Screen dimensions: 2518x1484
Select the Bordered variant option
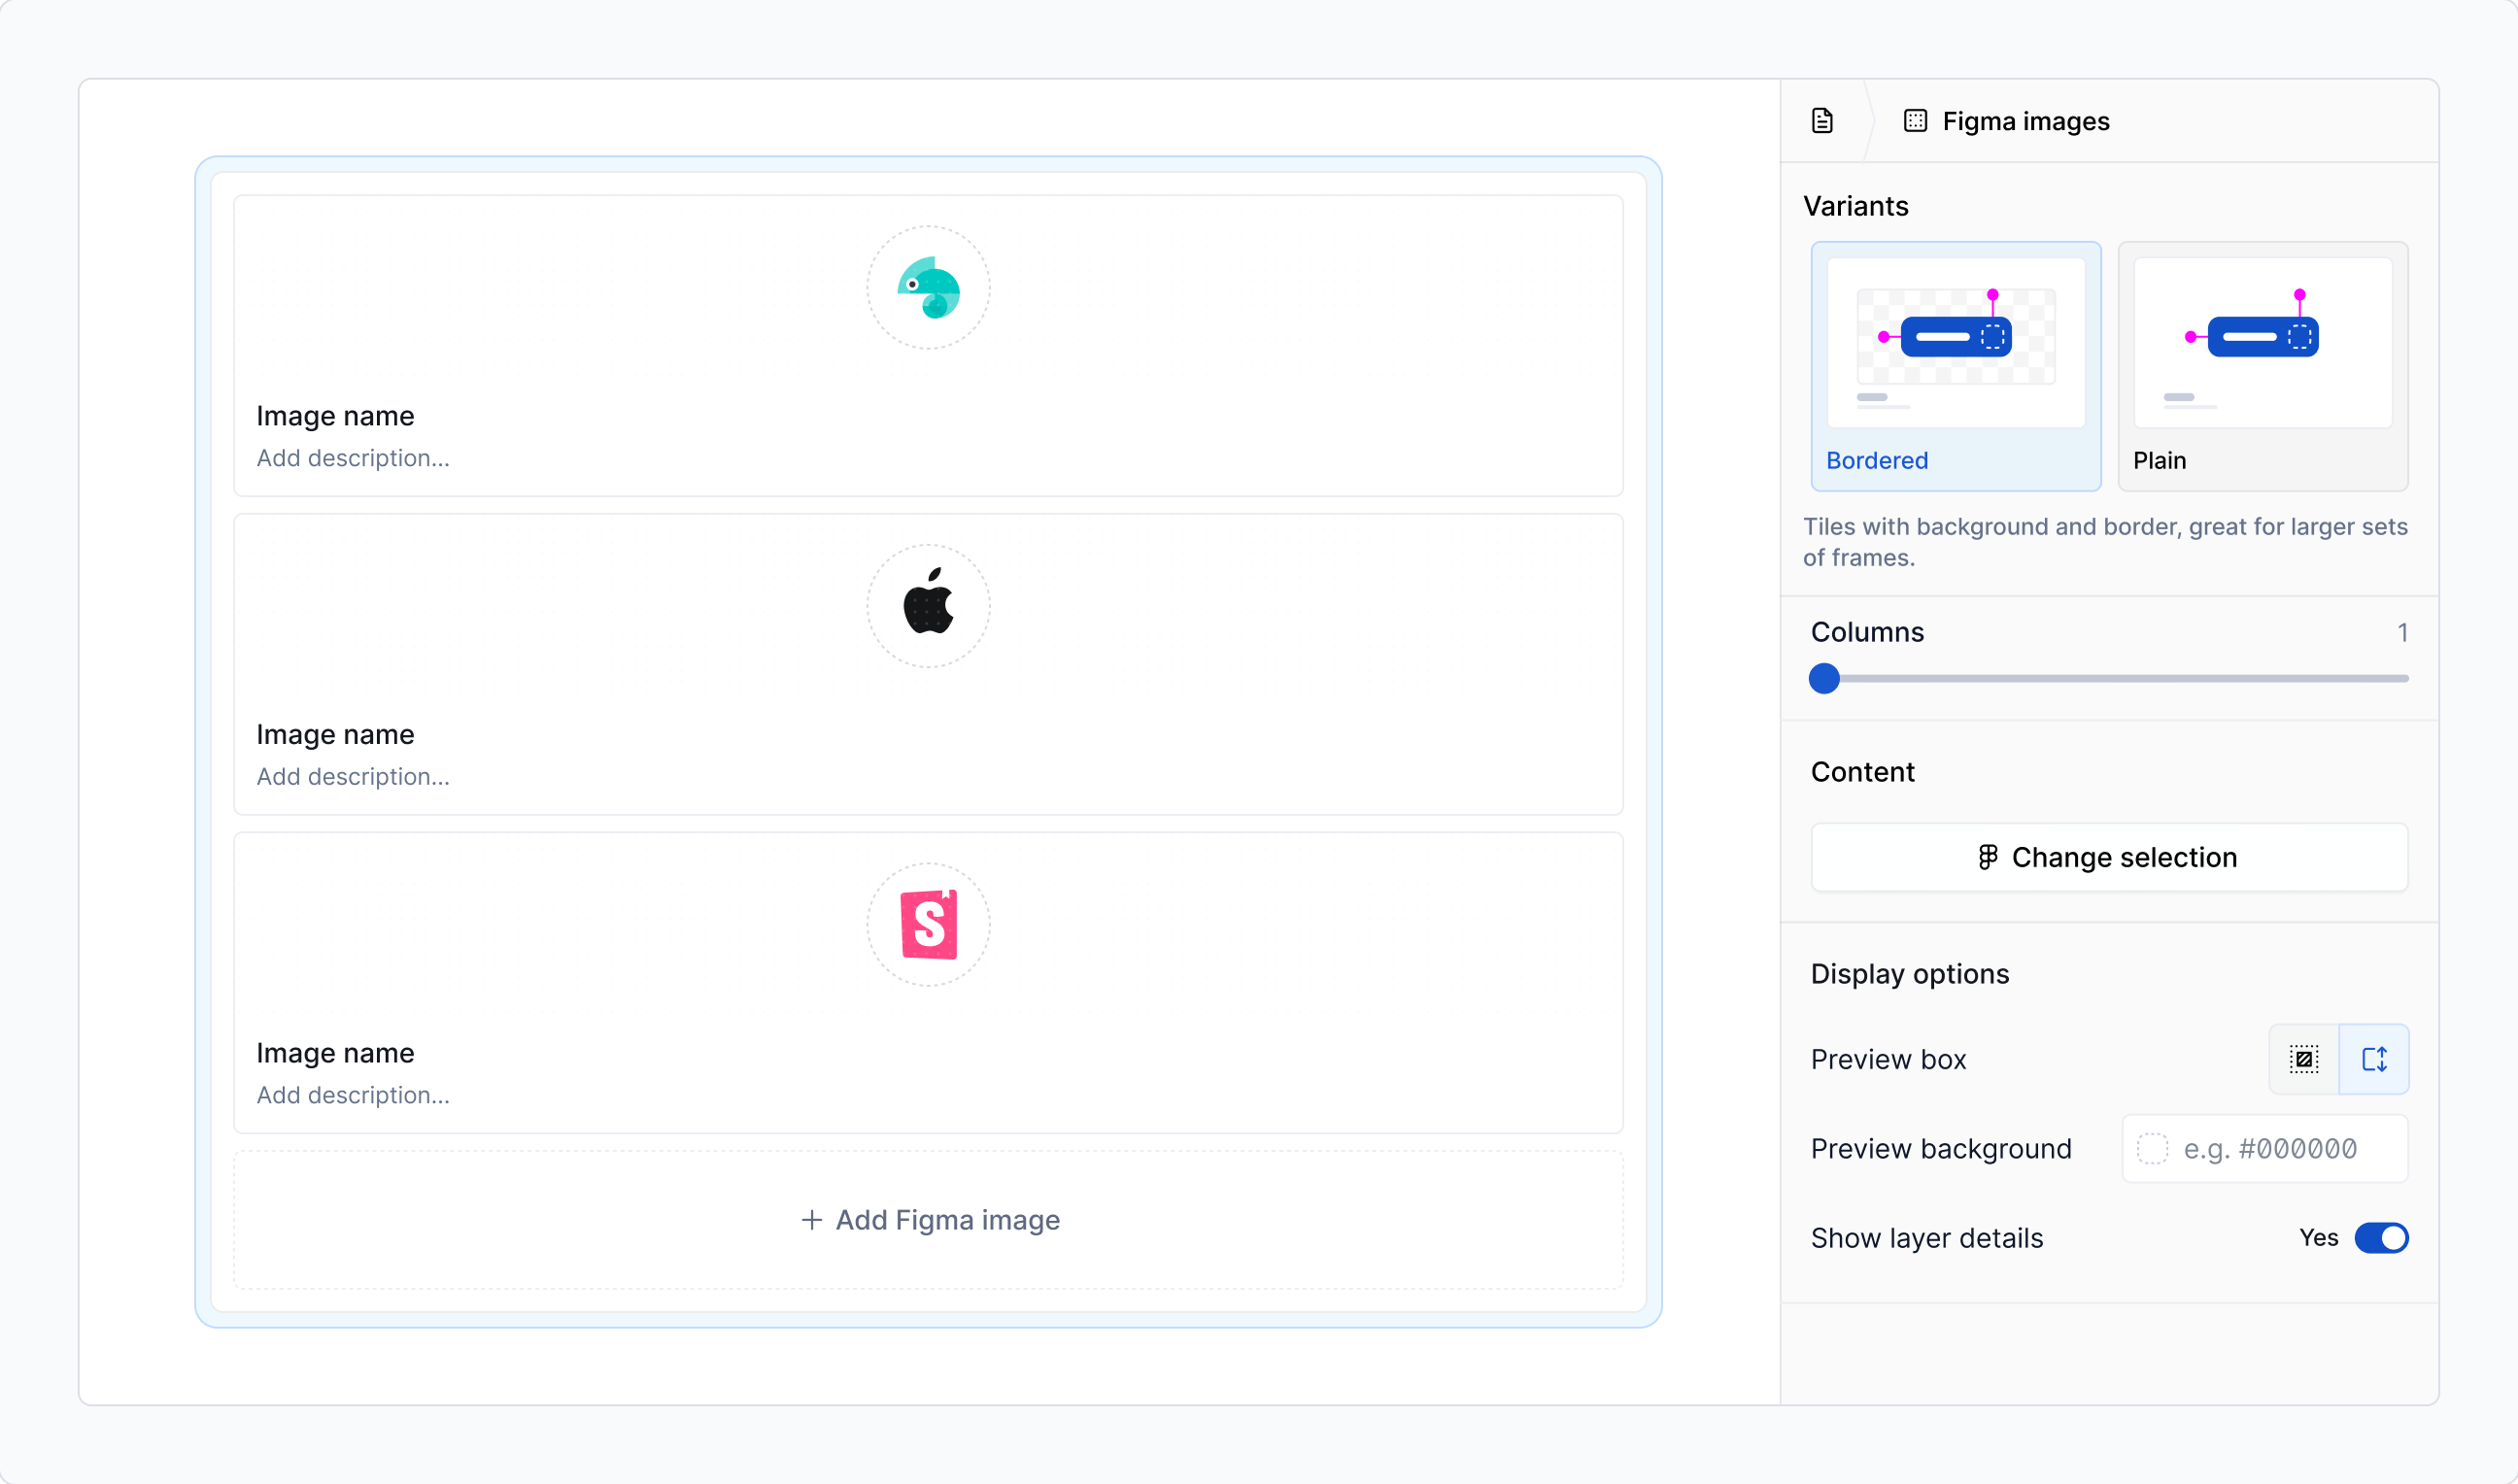click(x=1956, y=365)
